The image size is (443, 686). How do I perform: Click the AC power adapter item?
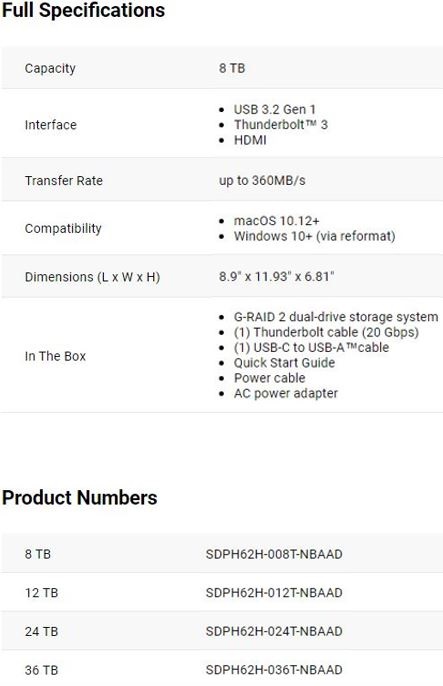point(286,393)
